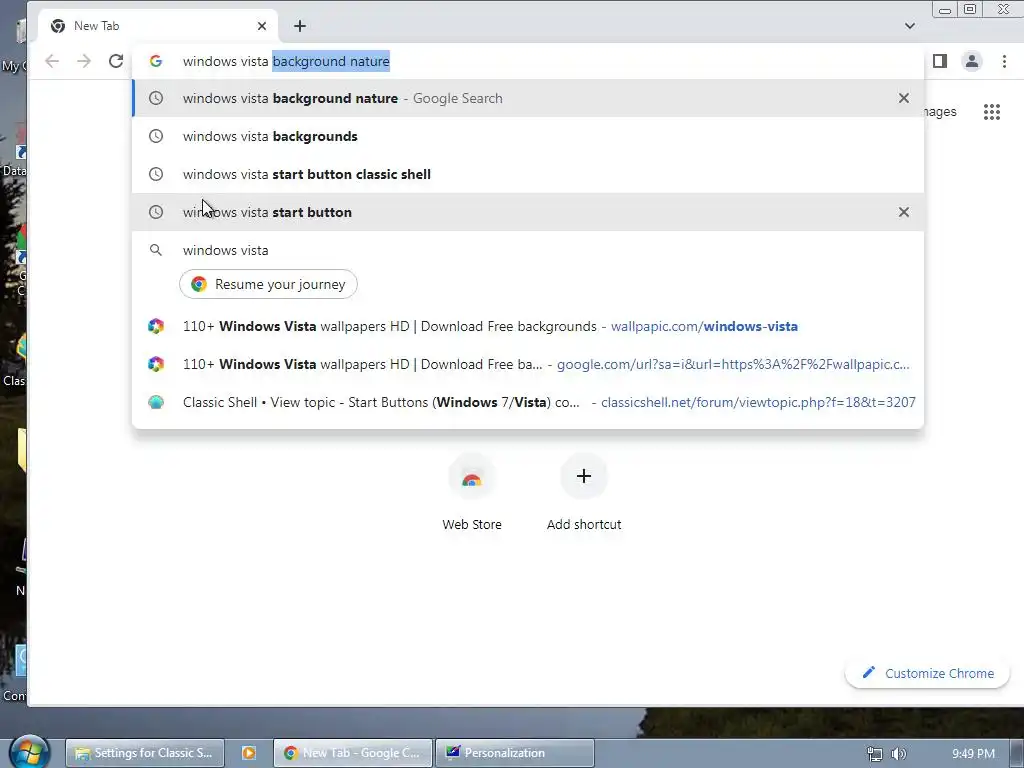Toggle the Chrome side panel icon
The height and width of the screenshot is (768, 1024).
[x=940, y=61]
